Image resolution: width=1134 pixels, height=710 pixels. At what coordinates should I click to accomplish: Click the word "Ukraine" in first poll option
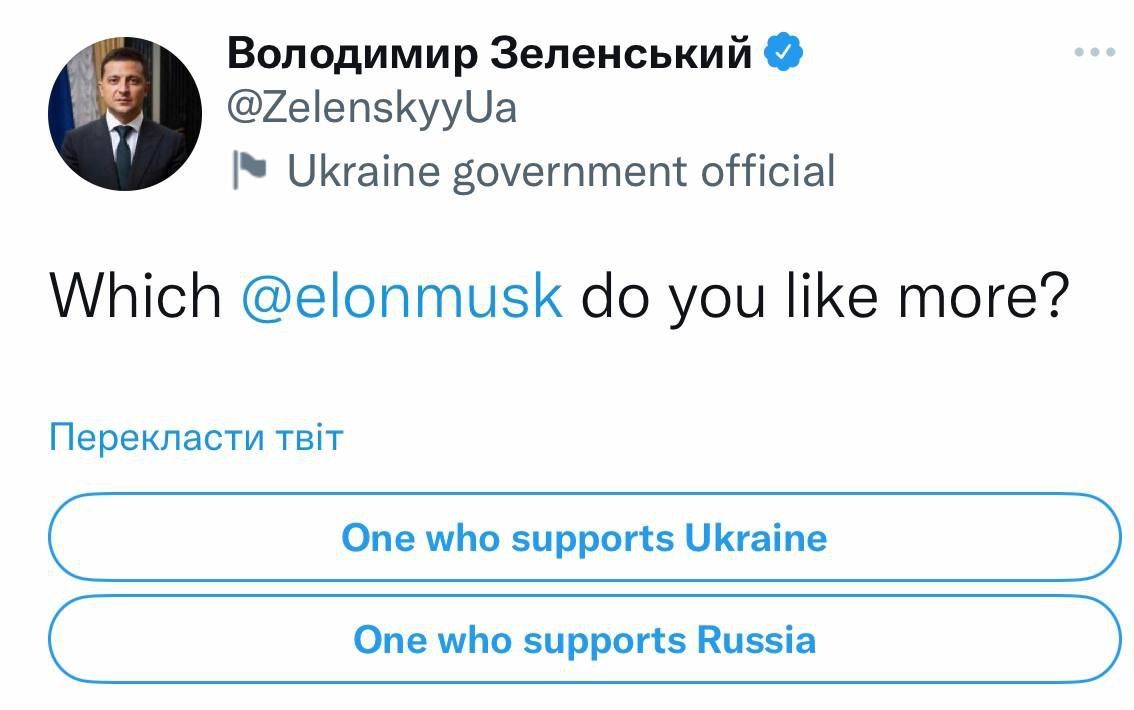point(756,538)
